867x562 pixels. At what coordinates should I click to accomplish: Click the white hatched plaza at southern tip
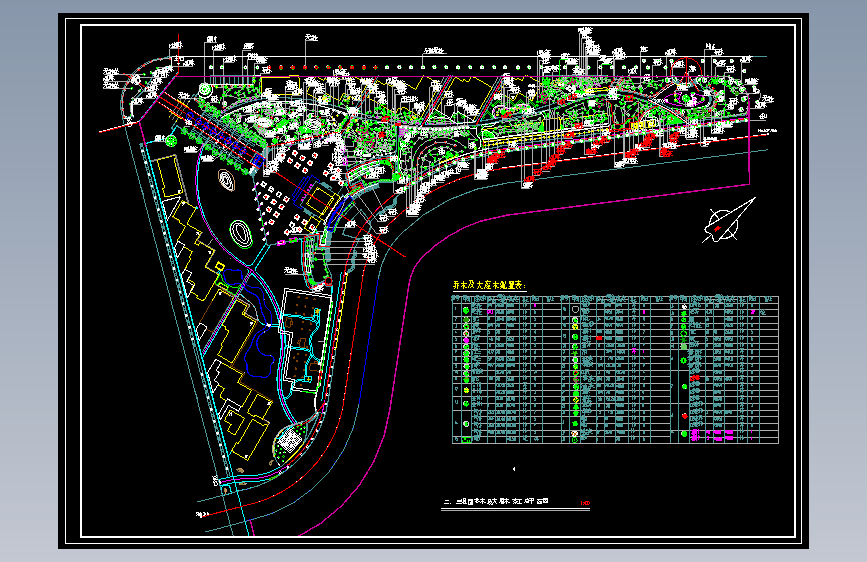point(289,441)
